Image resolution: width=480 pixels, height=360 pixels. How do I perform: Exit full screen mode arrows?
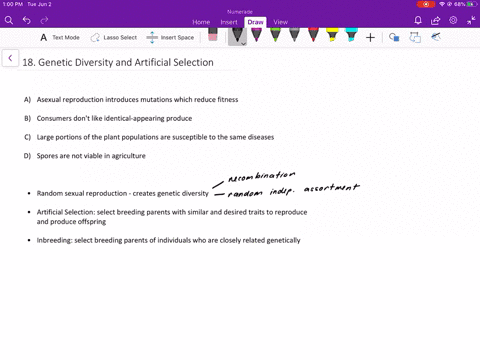[471, 21]
